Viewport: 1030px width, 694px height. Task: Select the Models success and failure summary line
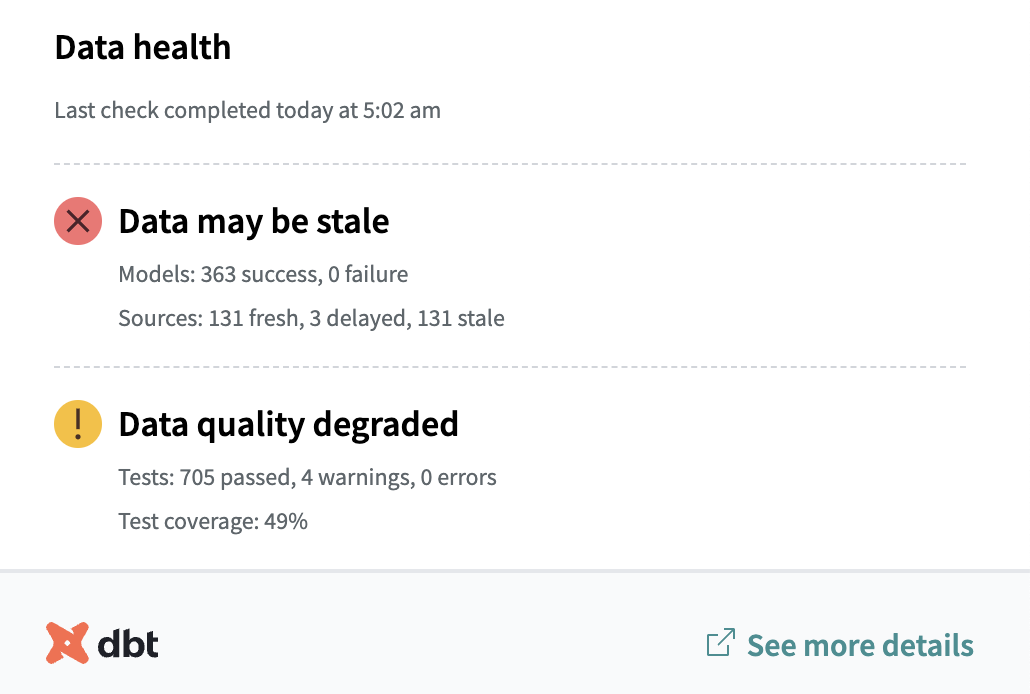click(263, 274)
